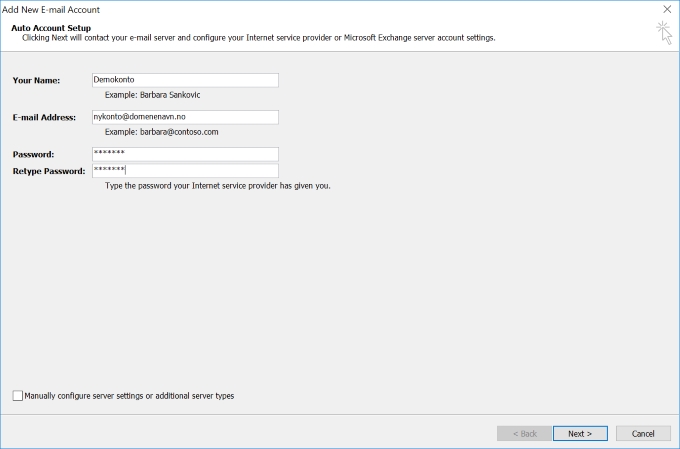Screen dimensions: 680x449
Task: Click the greyed-out Back button
Action: [x=525, y=433]
